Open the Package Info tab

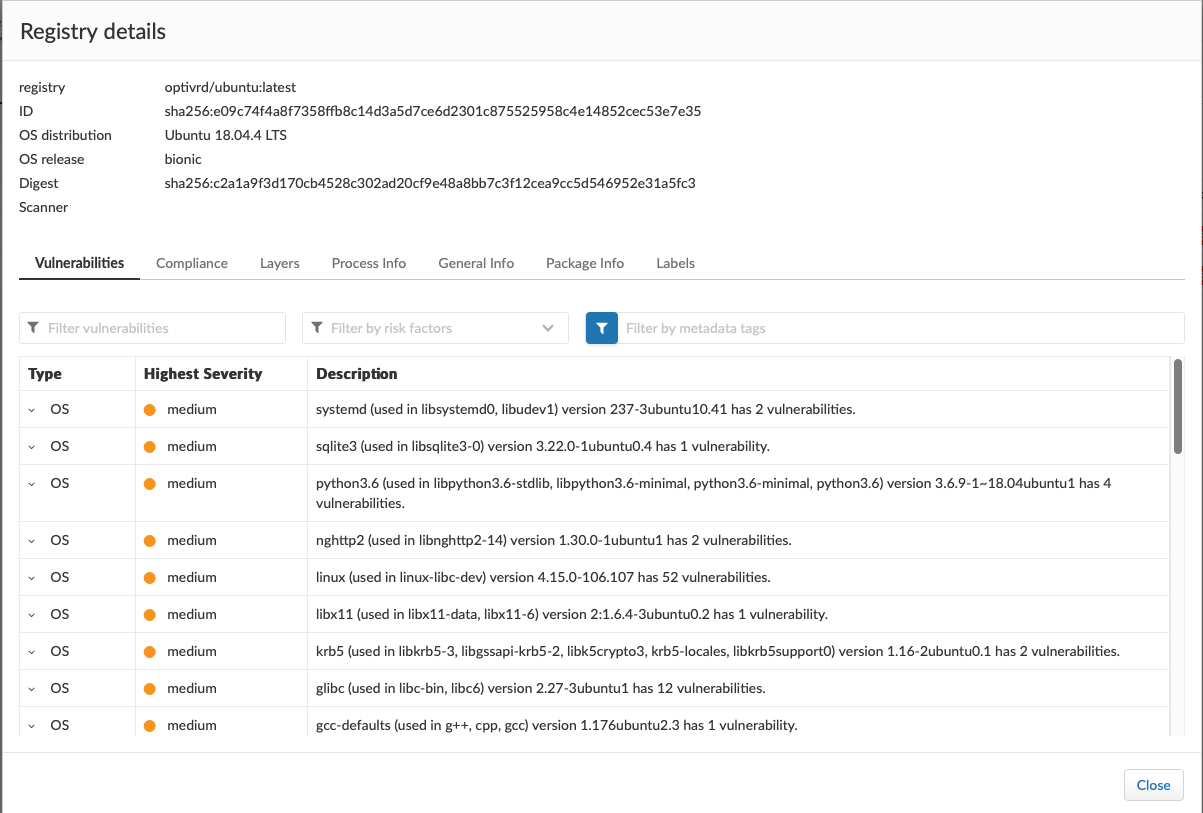584,263
